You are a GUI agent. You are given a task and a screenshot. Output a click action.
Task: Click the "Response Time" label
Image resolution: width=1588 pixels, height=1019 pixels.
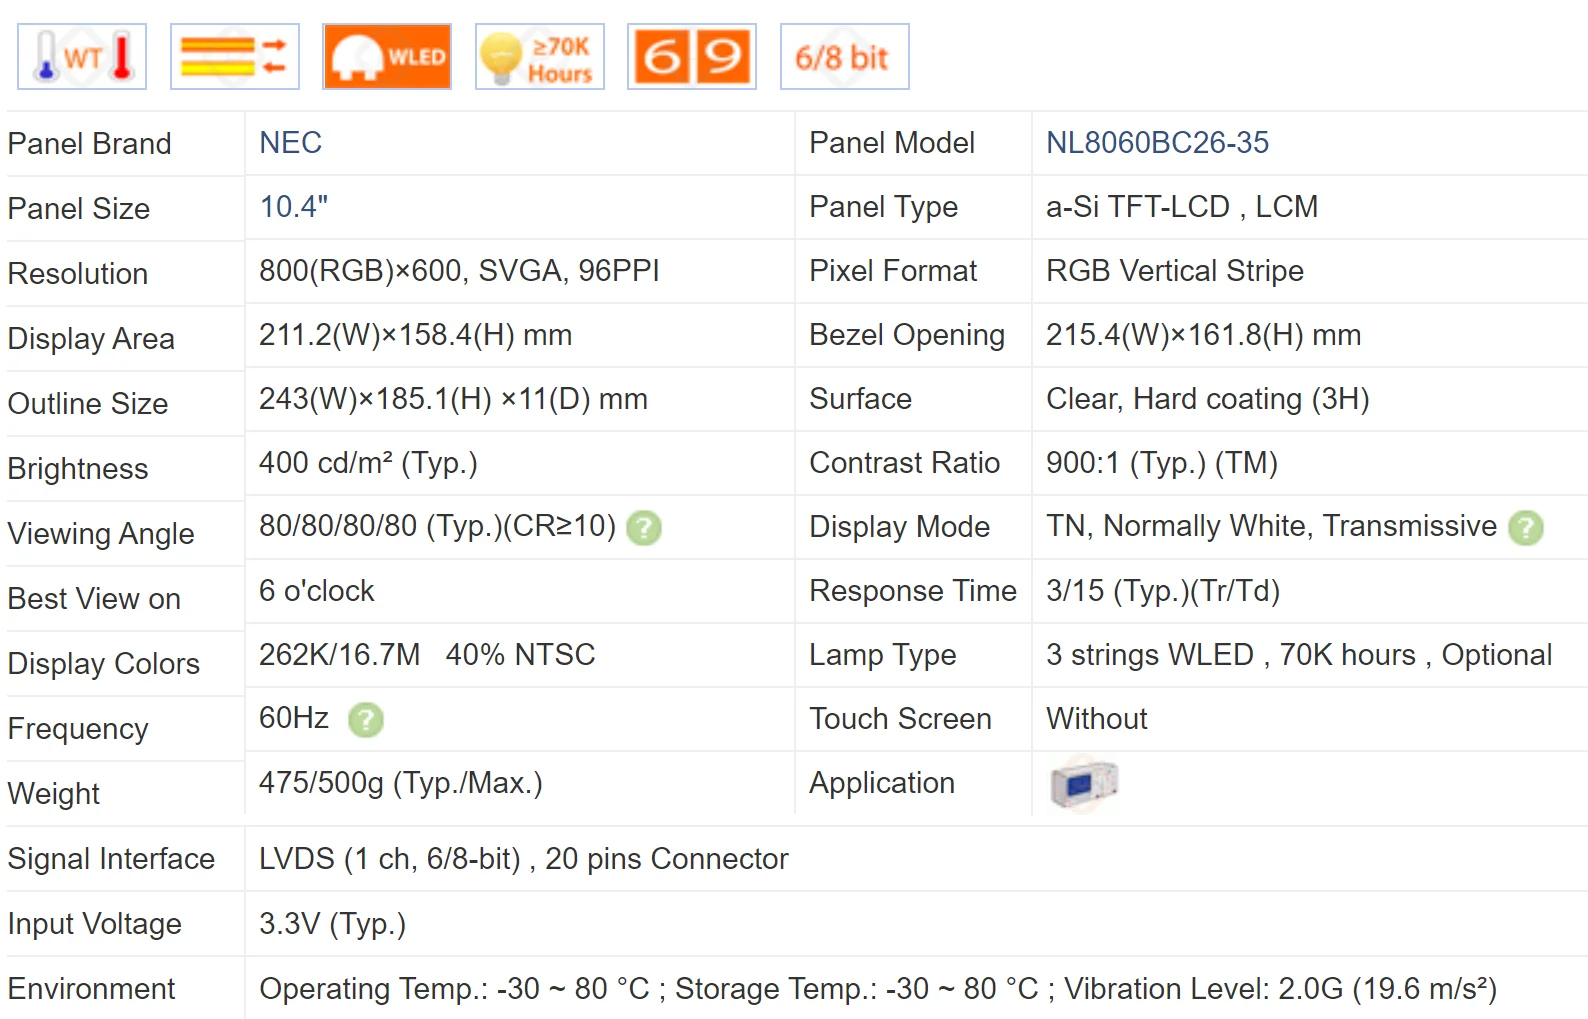click(x=912, y=591)
